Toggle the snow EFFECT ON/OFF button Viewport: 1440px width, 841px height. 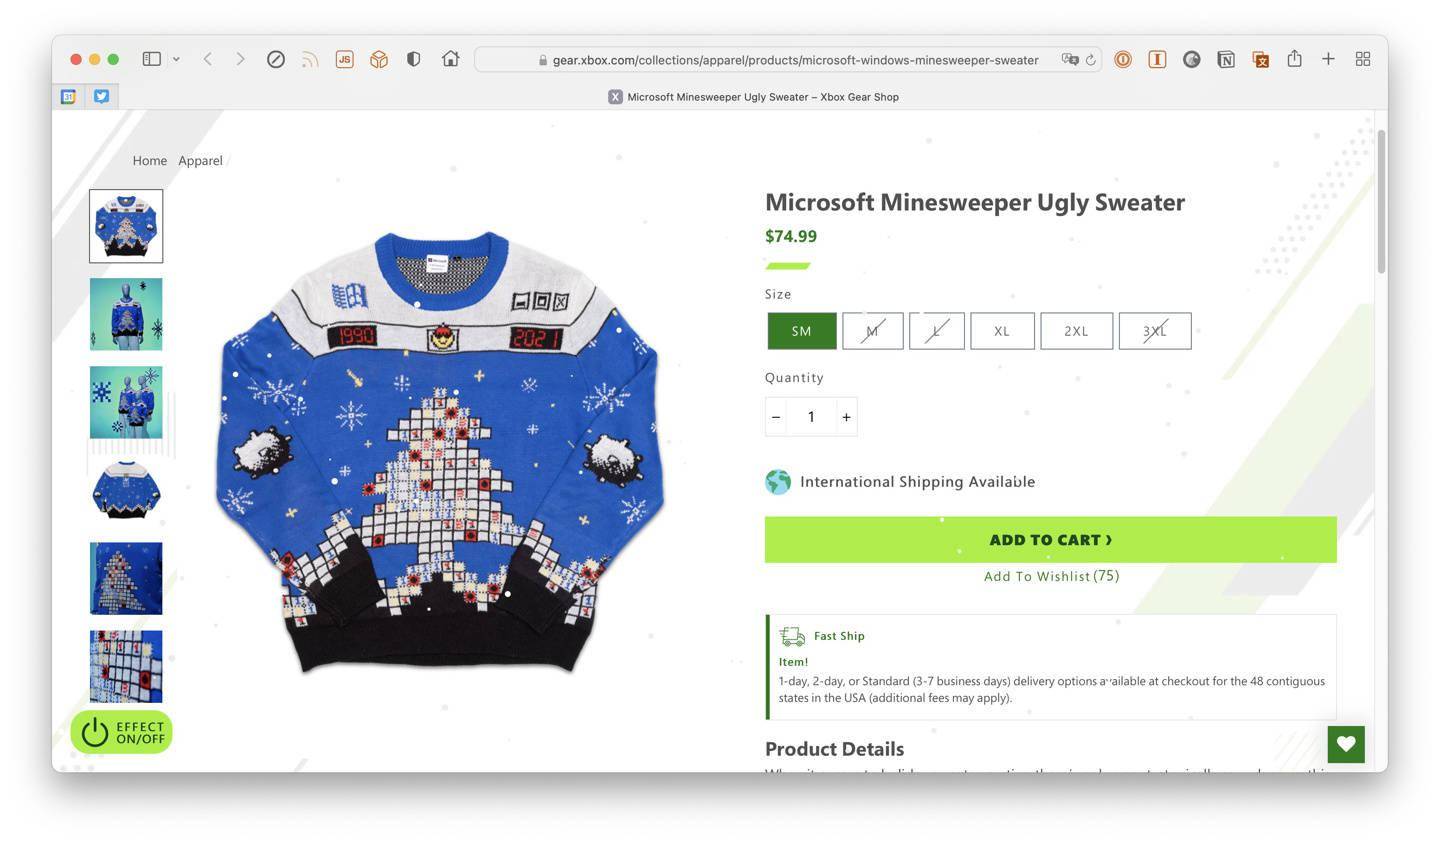tap(122, 733)
